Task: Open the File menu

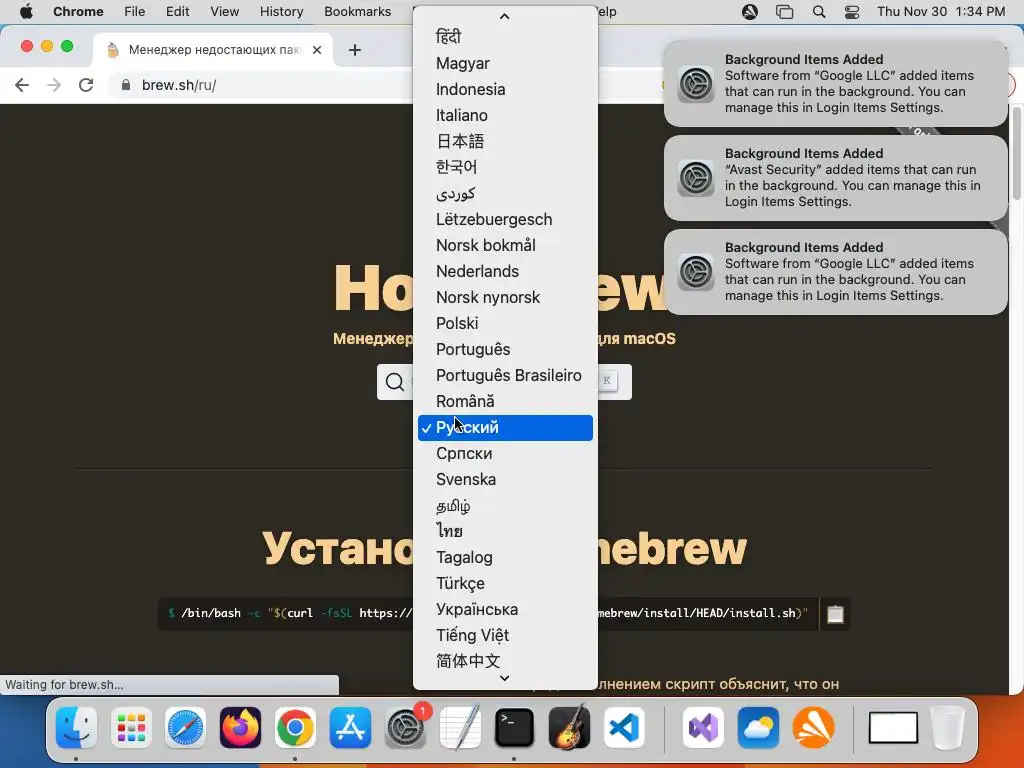Action: tap(135, 11)
